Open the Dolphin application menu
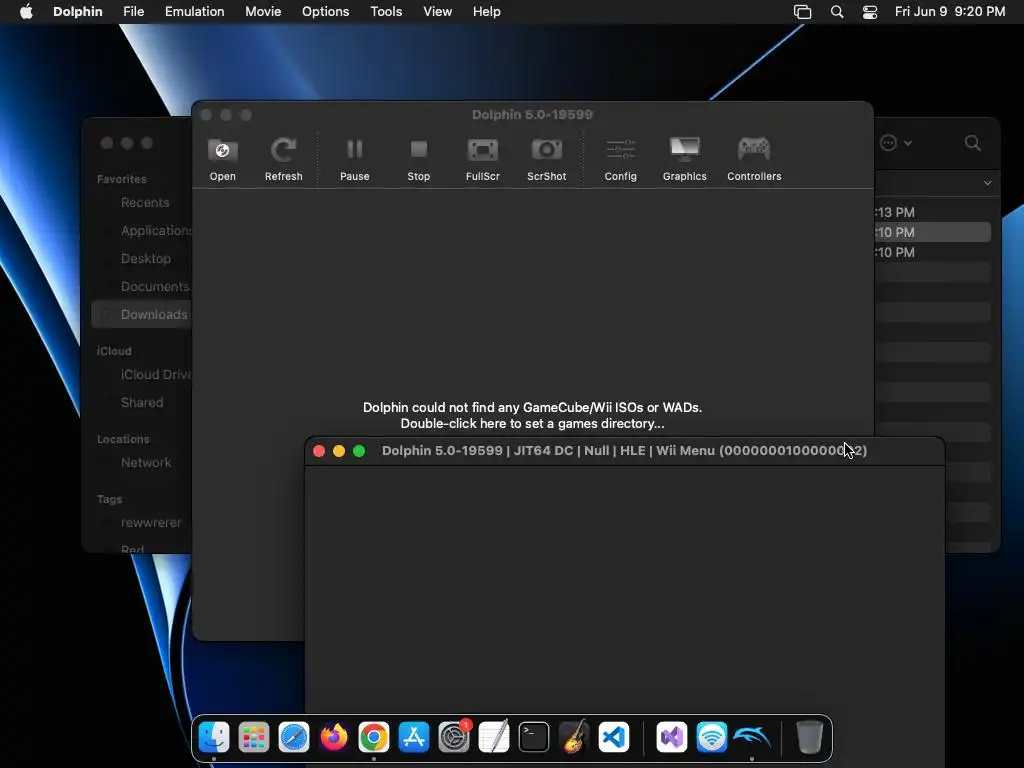The image size is (1024, 768). (78, 12)
